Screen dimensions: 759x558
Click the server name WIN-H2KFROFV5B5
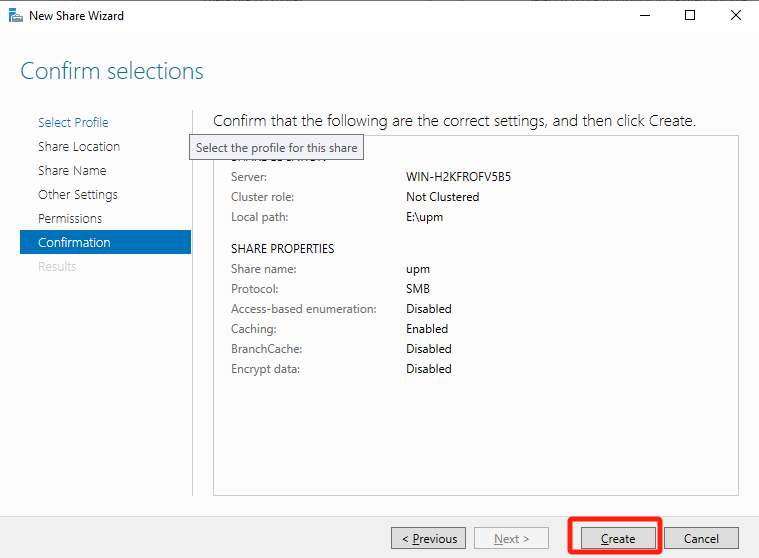tap(465, 177)
